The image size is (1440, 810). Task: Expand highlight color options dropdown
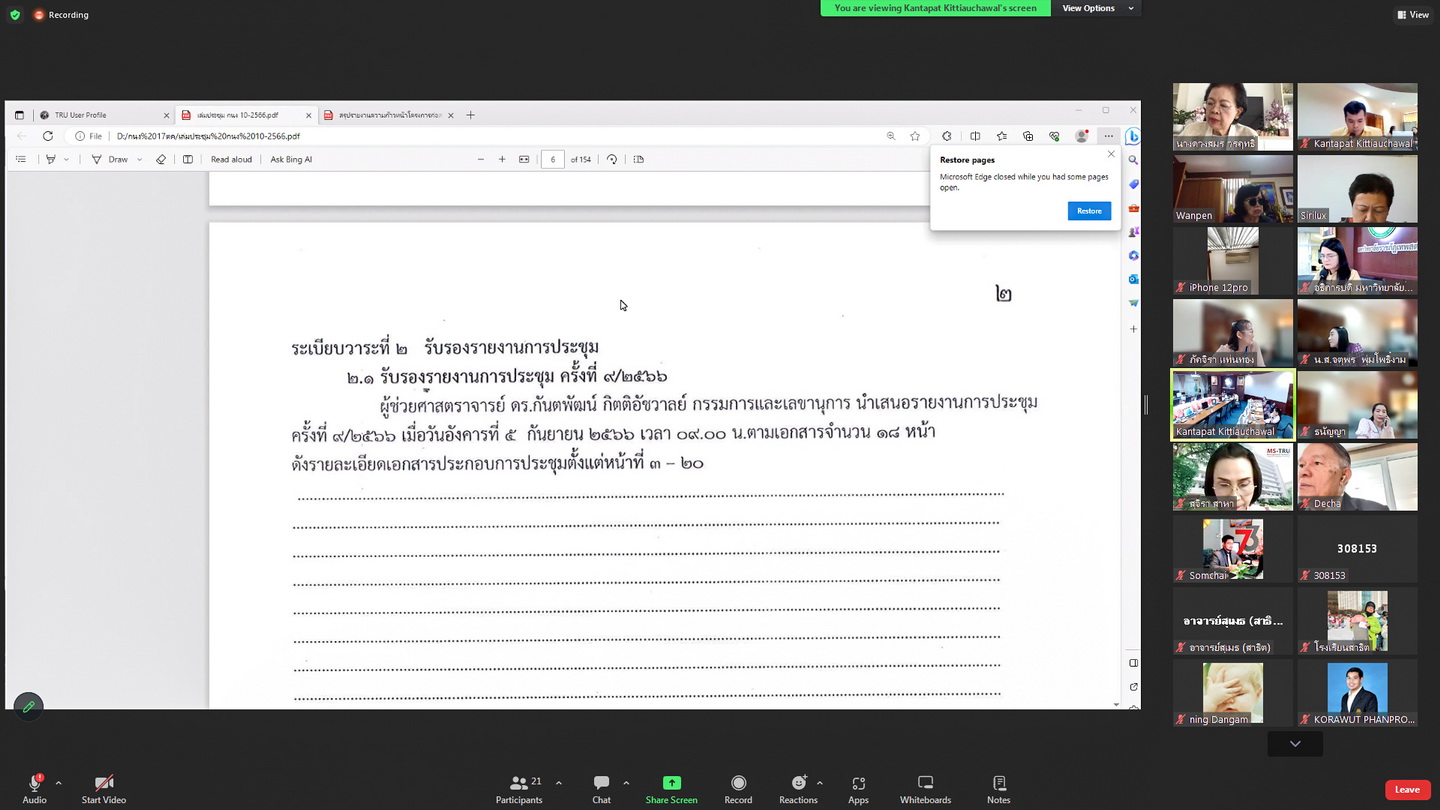click(x=67, y=159)
